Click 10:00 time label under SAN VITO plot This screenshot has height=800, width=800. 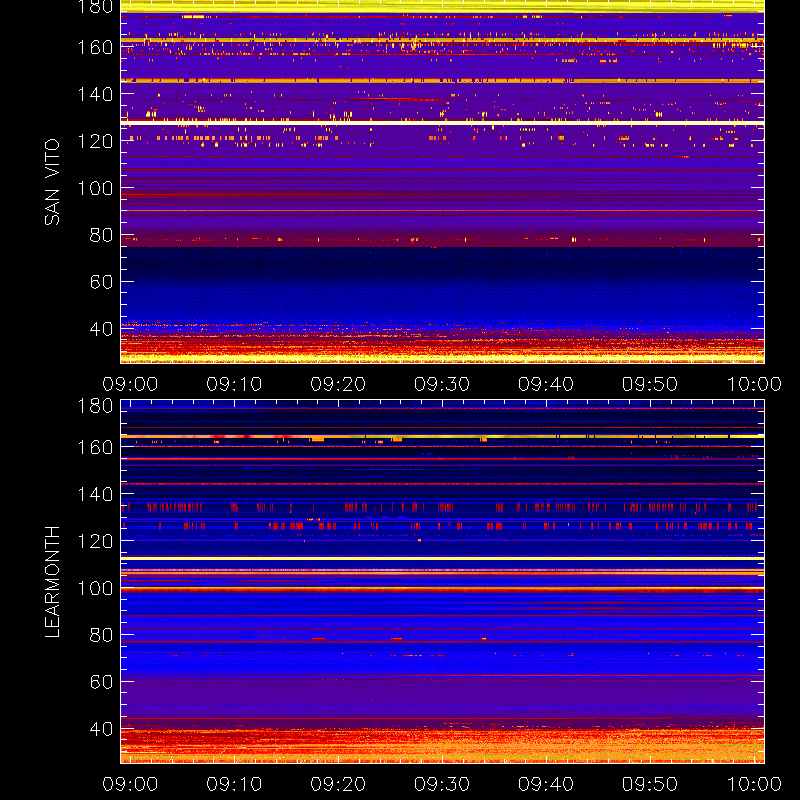point(754,384)
